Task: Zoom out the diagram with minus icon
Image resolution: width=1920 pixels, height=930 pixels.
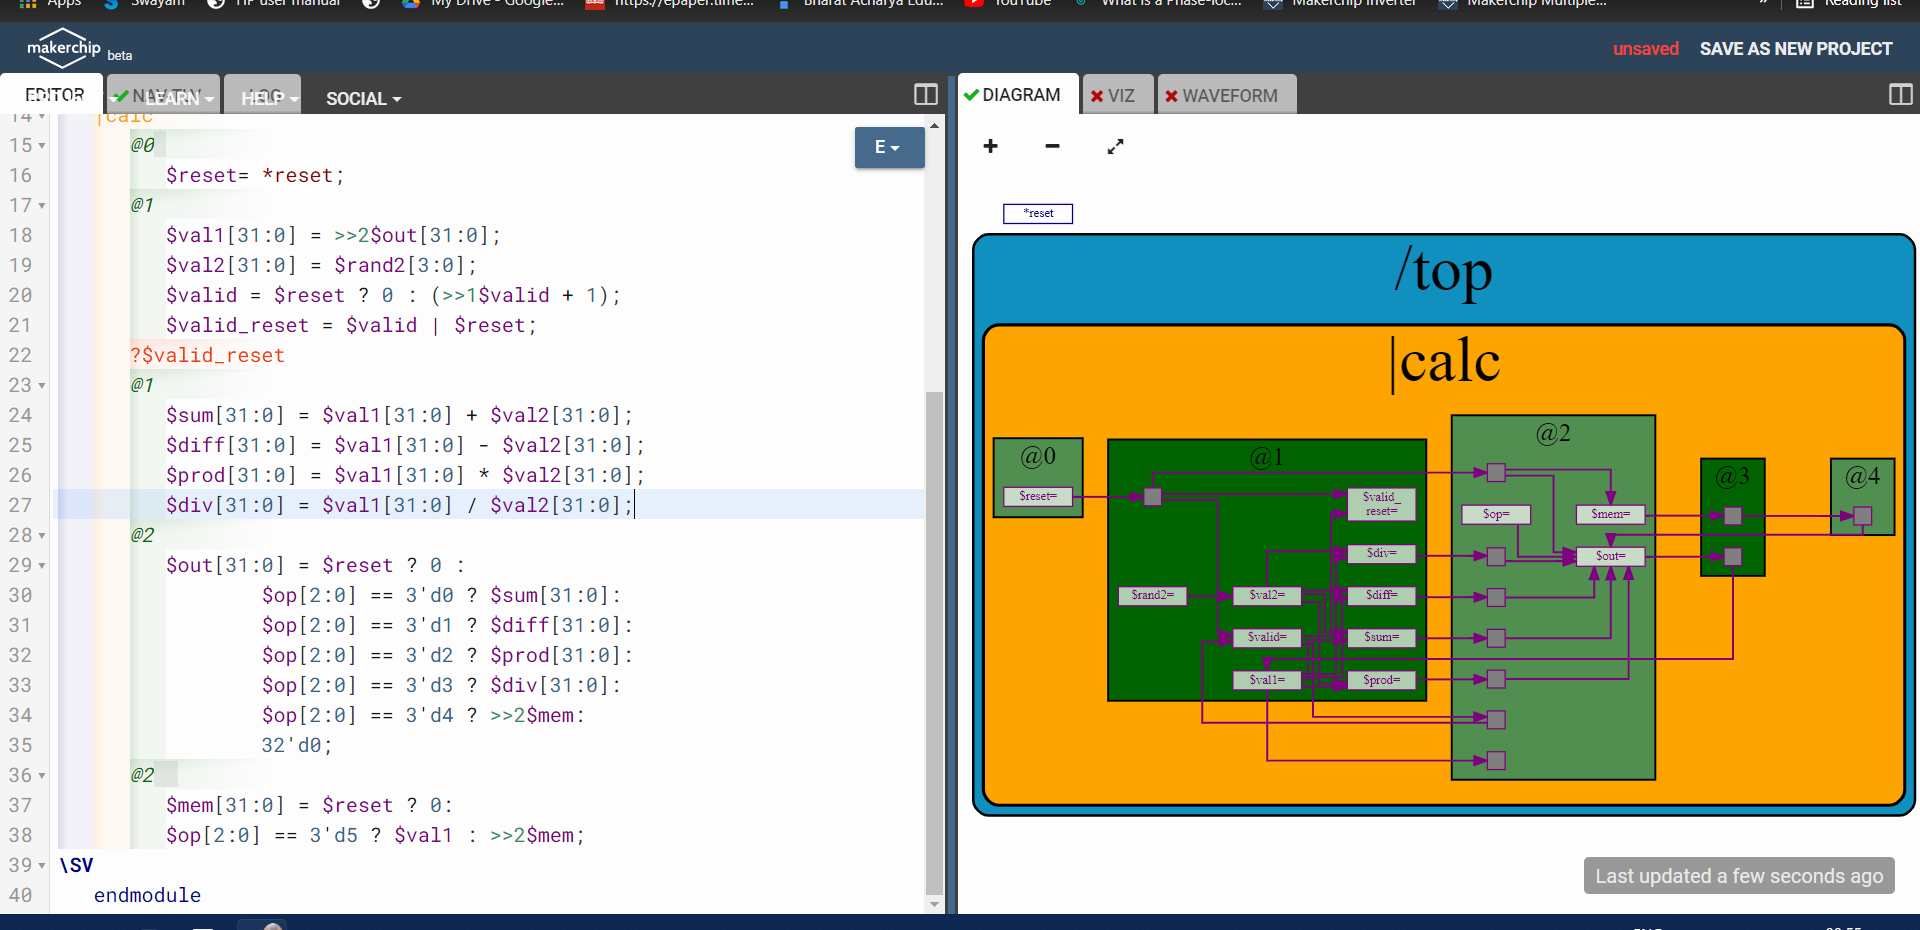Action: click(1052, 146)
